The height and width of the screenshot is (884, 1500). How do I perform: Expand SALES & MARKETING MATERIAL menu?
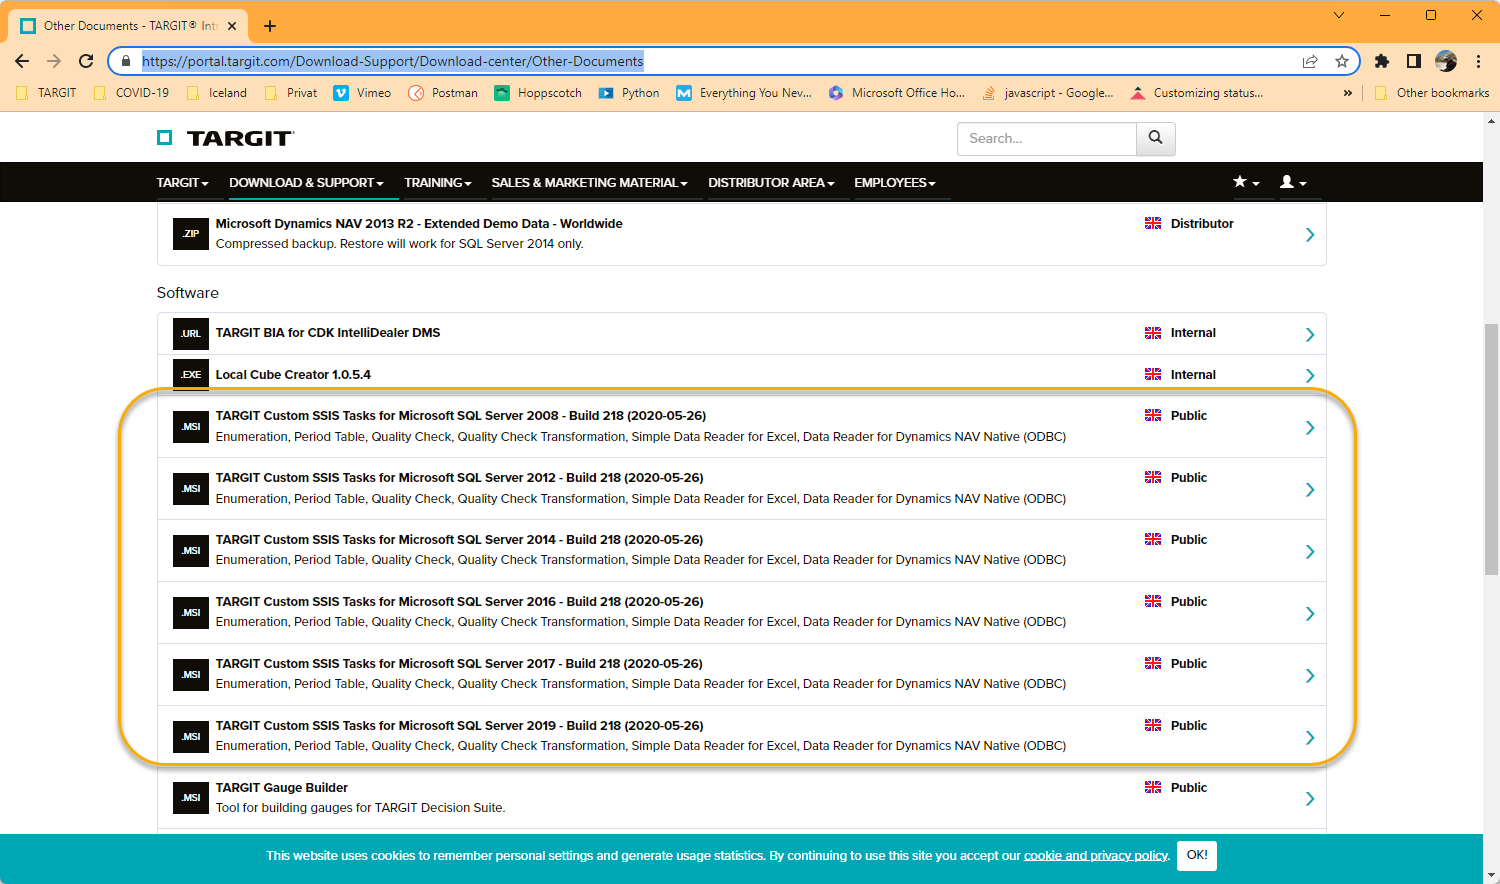click(590, 182)
